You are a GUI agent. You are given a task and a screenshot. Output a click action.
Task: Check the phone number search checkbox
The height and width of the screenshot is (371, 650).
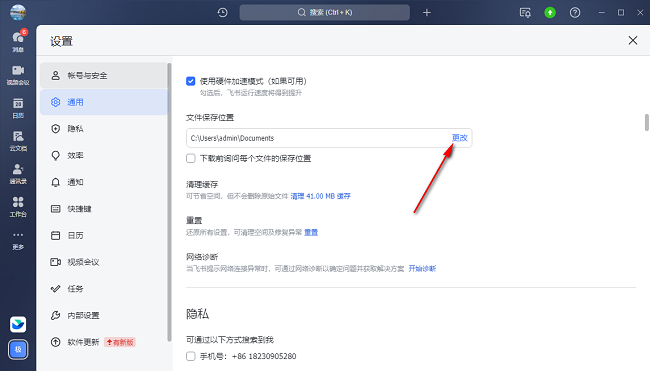191,356
